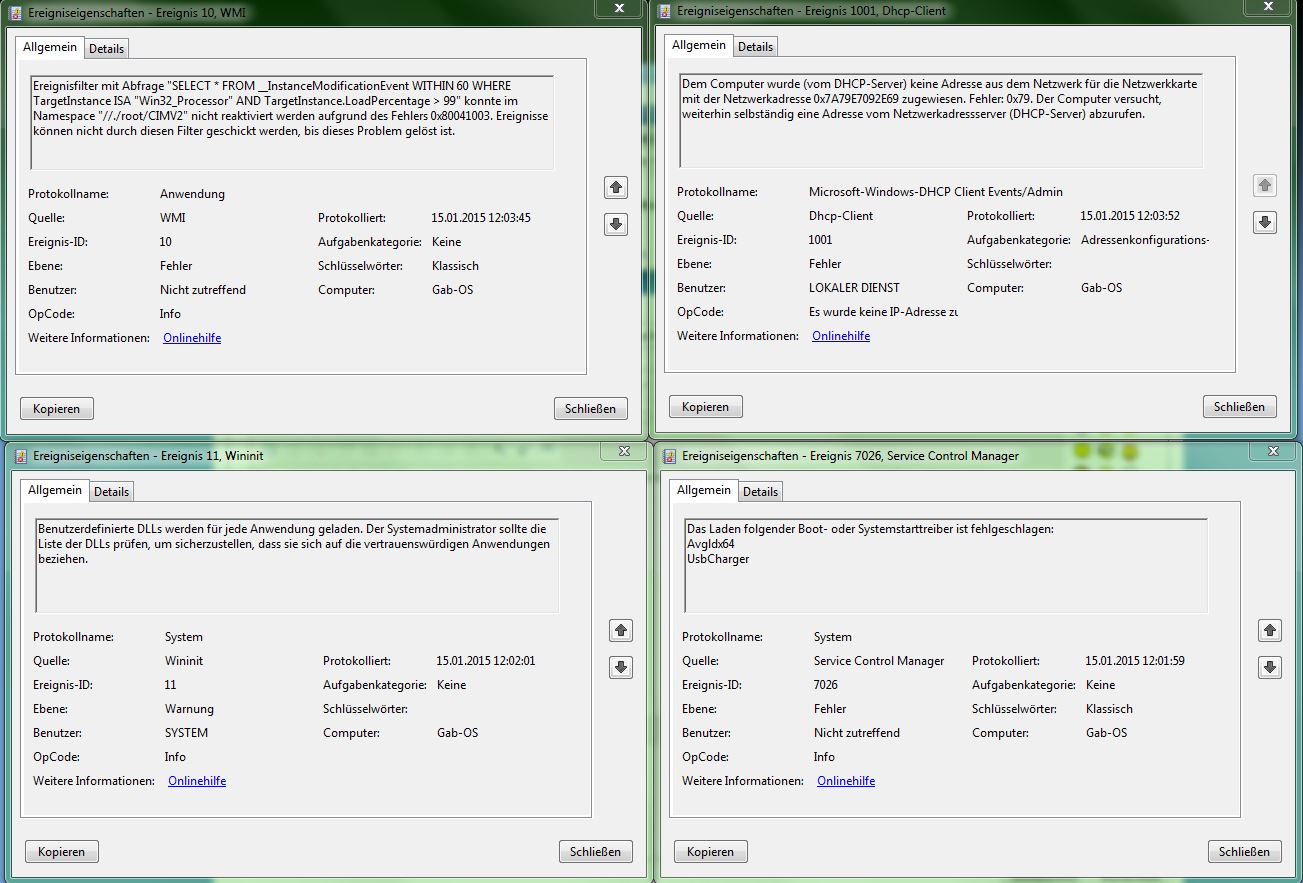
Task: Click down arrow in Service Control Manager window
Action: (1270, 667)
